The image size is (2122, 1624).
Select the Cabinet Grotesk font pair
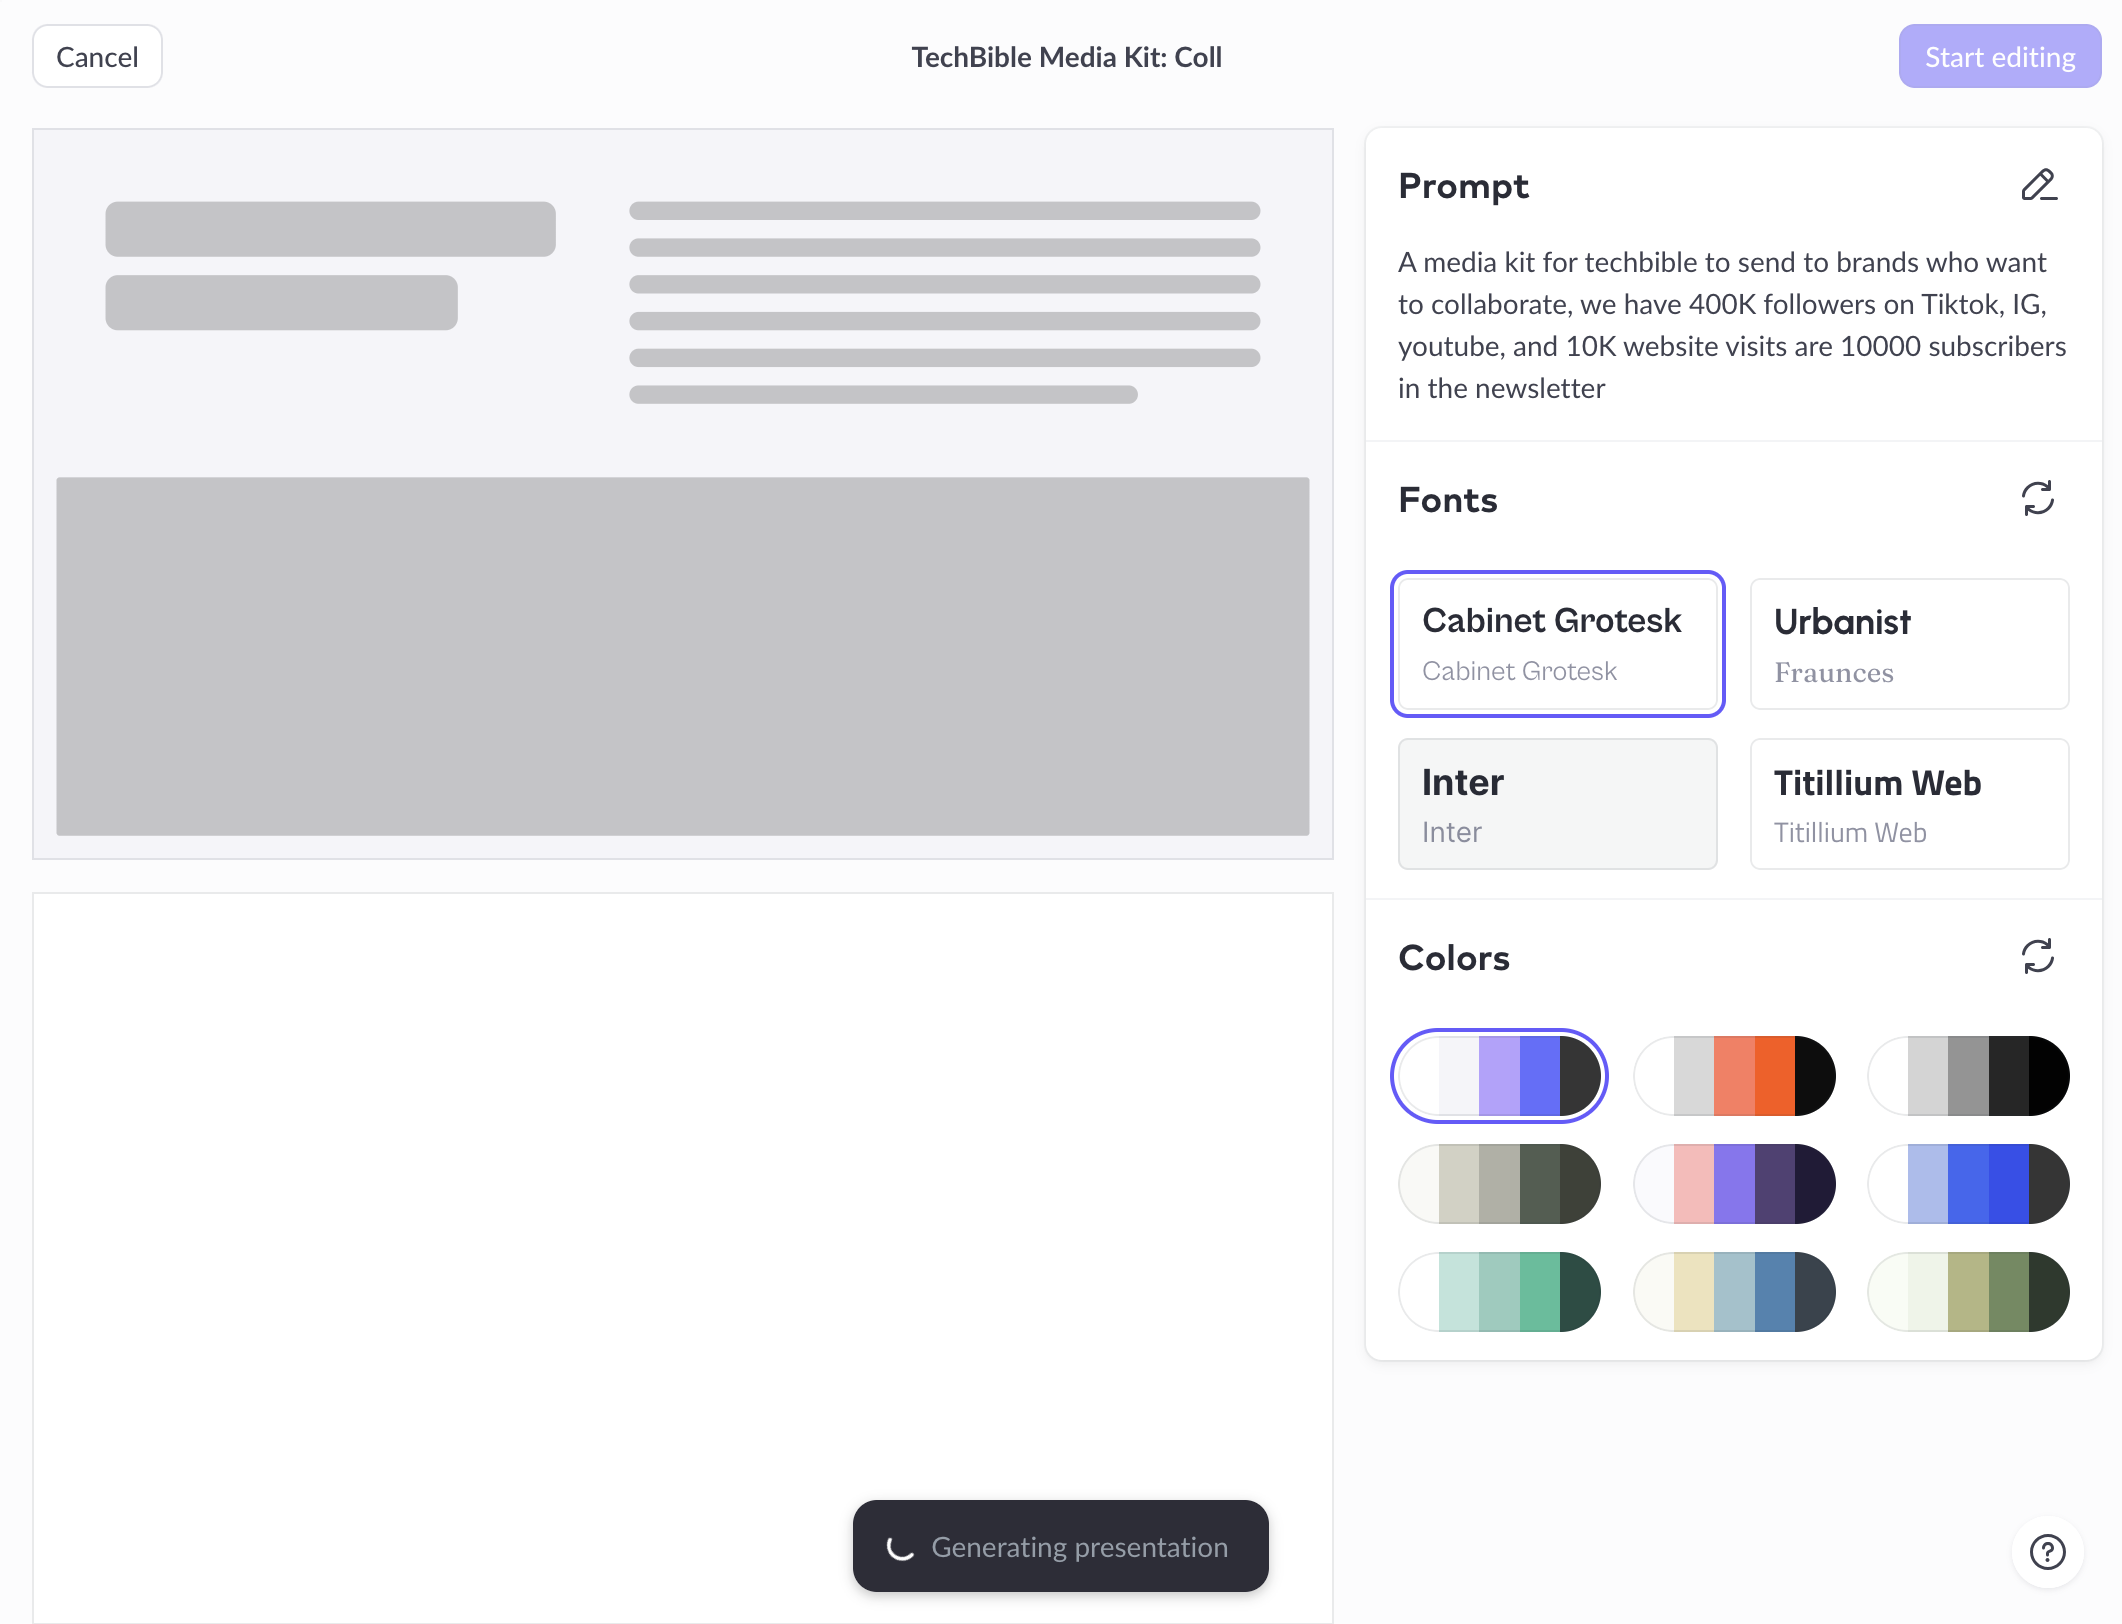tap(1557, 644)
